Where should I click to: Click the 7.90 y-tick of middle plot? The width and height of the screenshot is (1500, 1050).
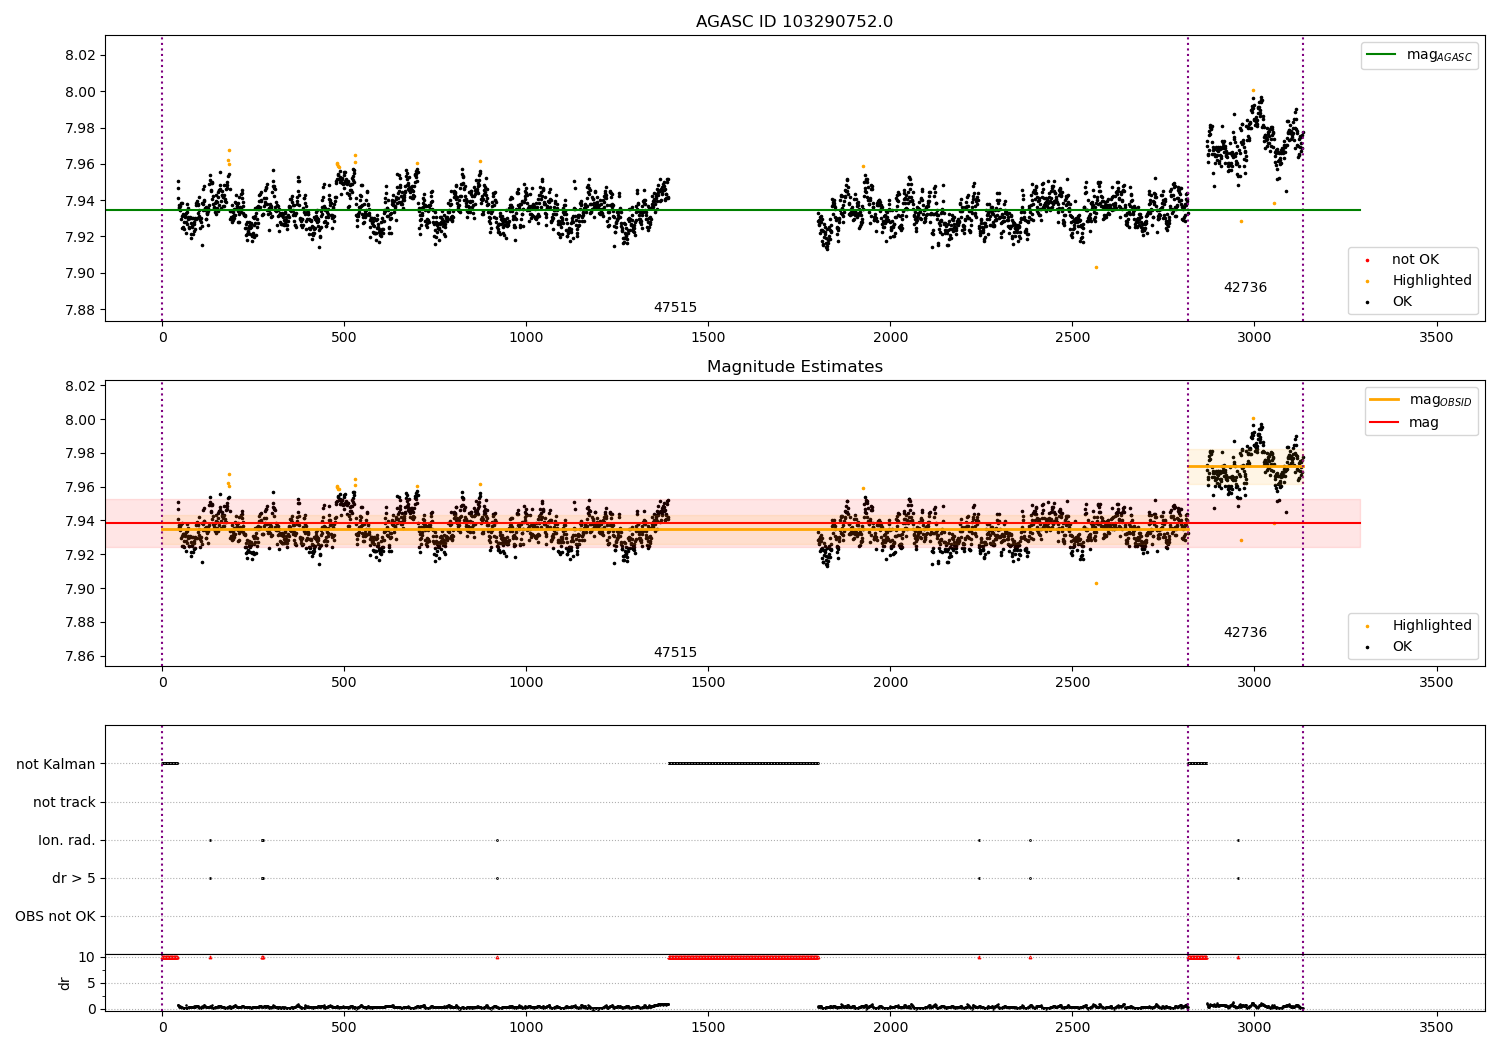[80, 589]
